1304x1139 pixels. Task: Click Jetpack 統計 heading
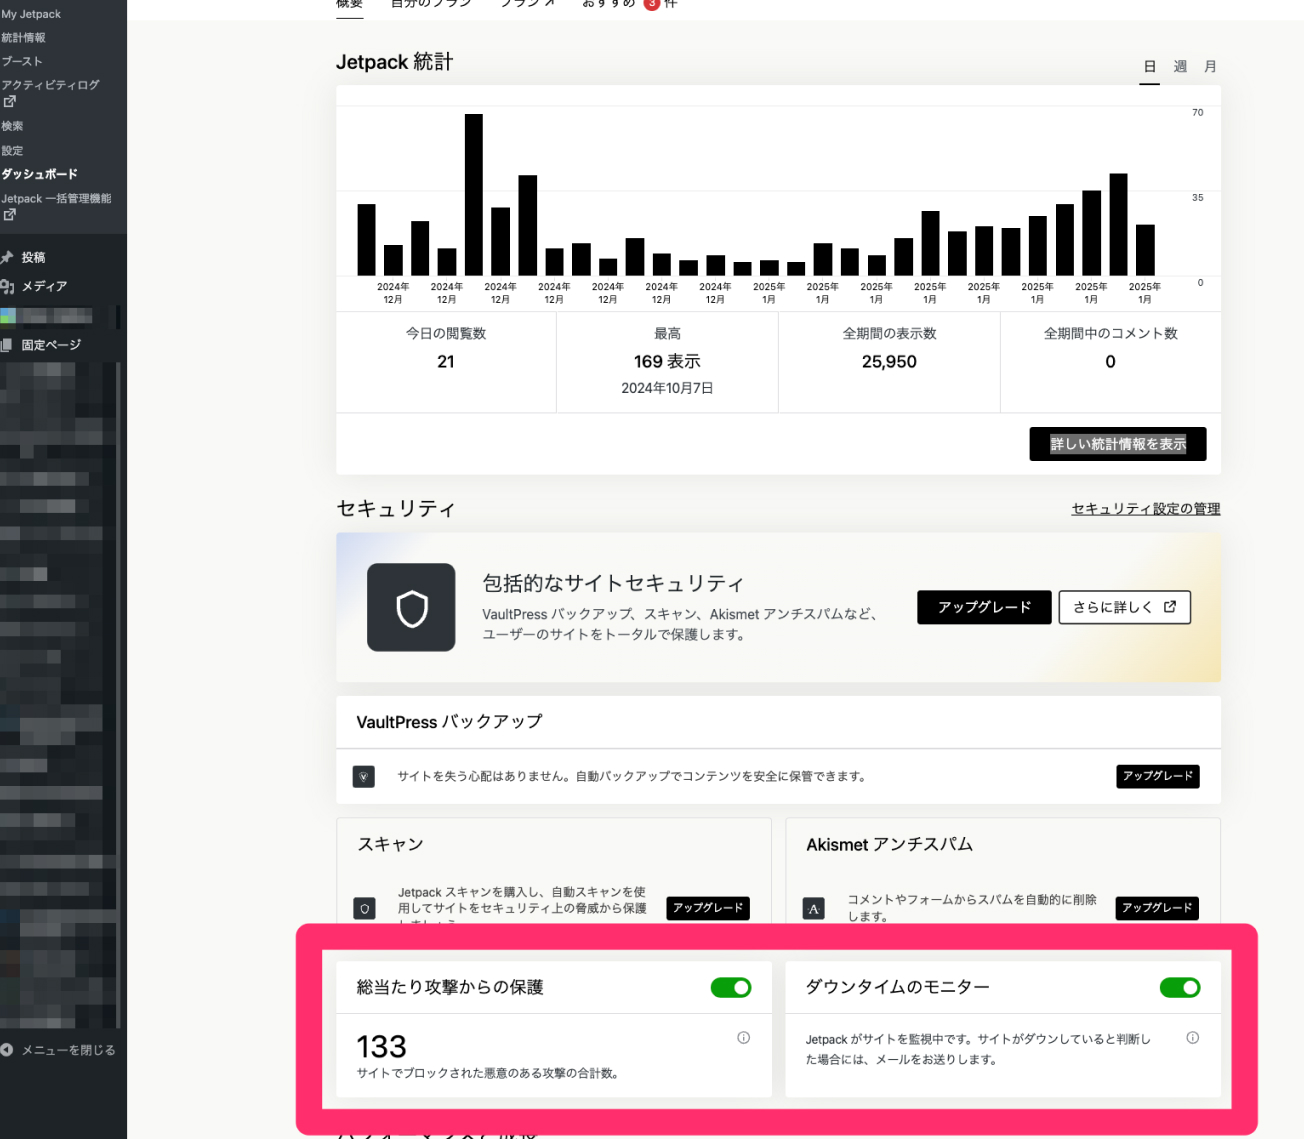pyautogui.click(x=394, y=62)
